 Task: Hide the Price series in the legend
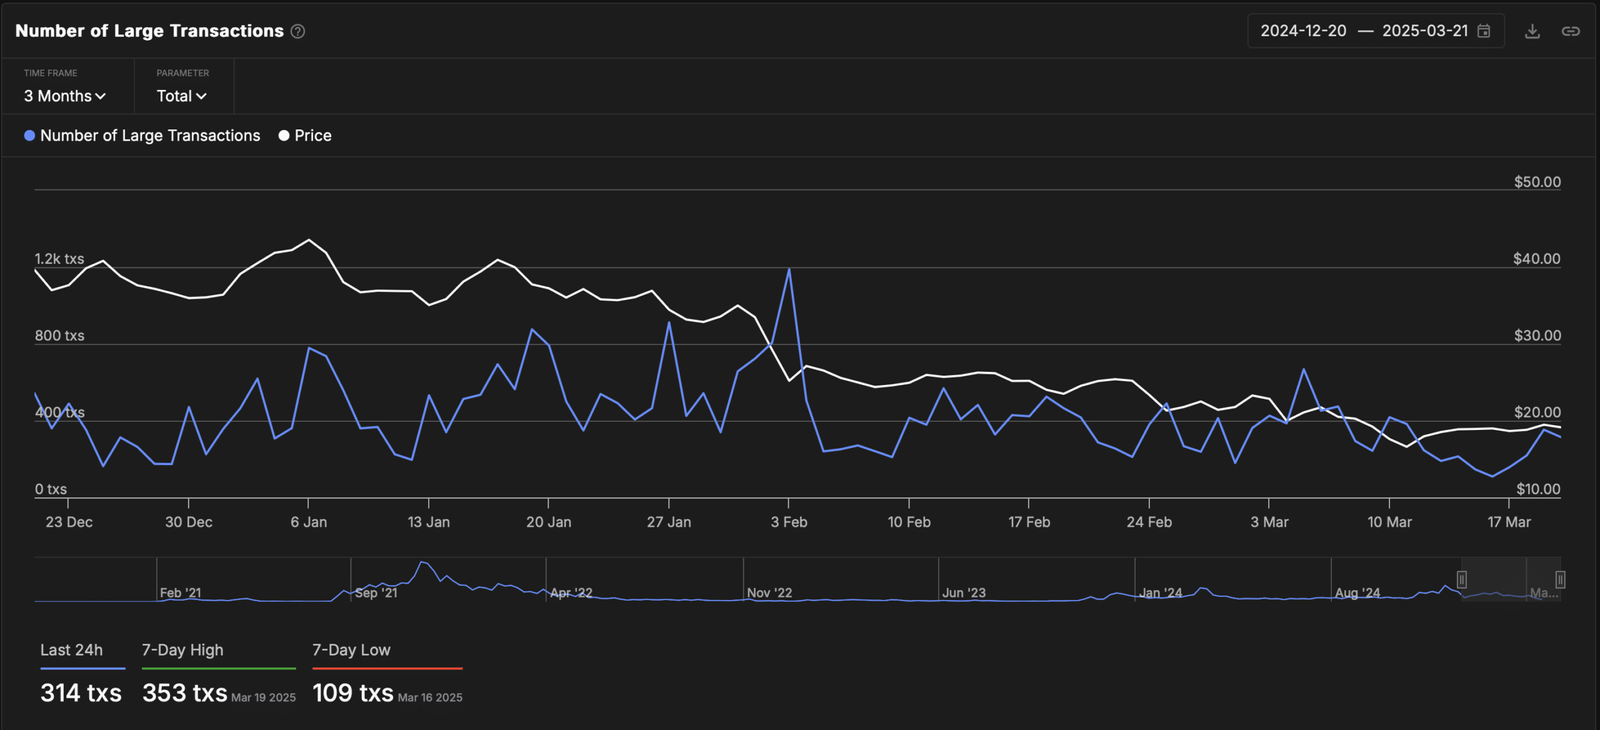point(305,136)
